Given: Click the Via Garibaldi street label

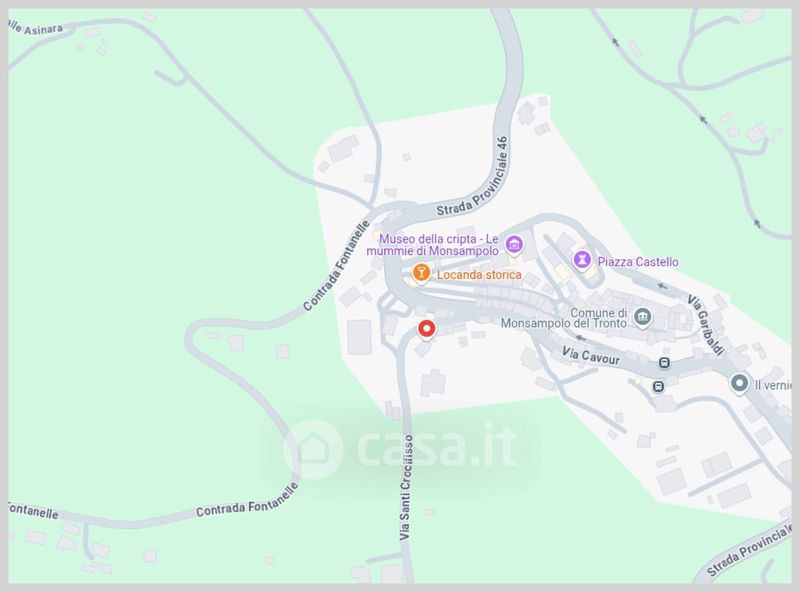Looking at the screenshot, I should coord(706,325).
